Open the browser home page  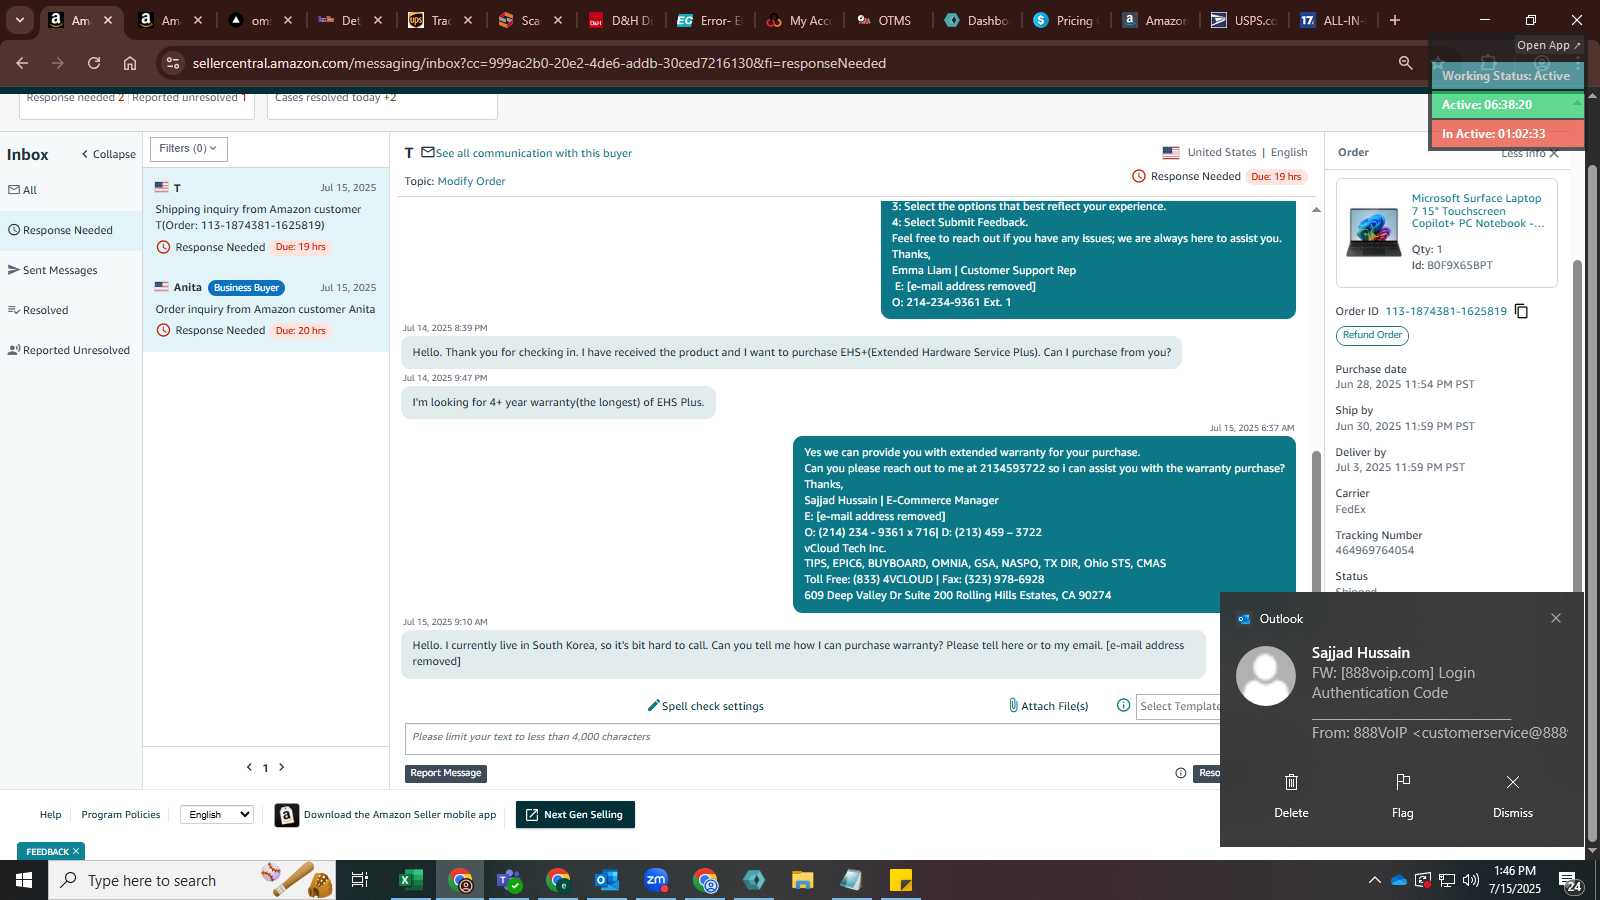pos(130,63)
